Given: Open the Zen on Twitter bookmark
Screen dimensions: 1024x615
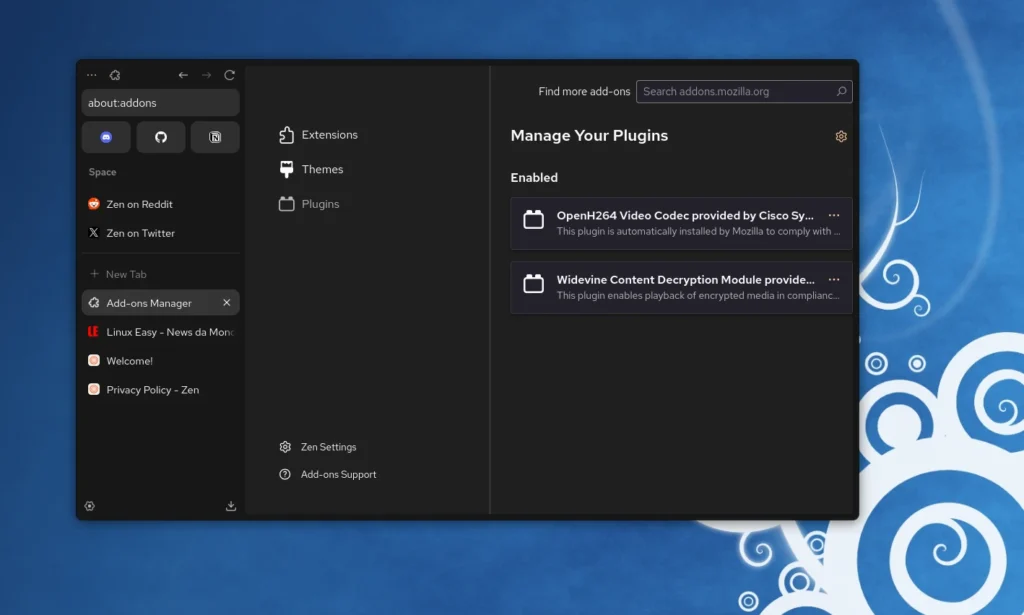Looking at the screenshot, I should point(161,232).
